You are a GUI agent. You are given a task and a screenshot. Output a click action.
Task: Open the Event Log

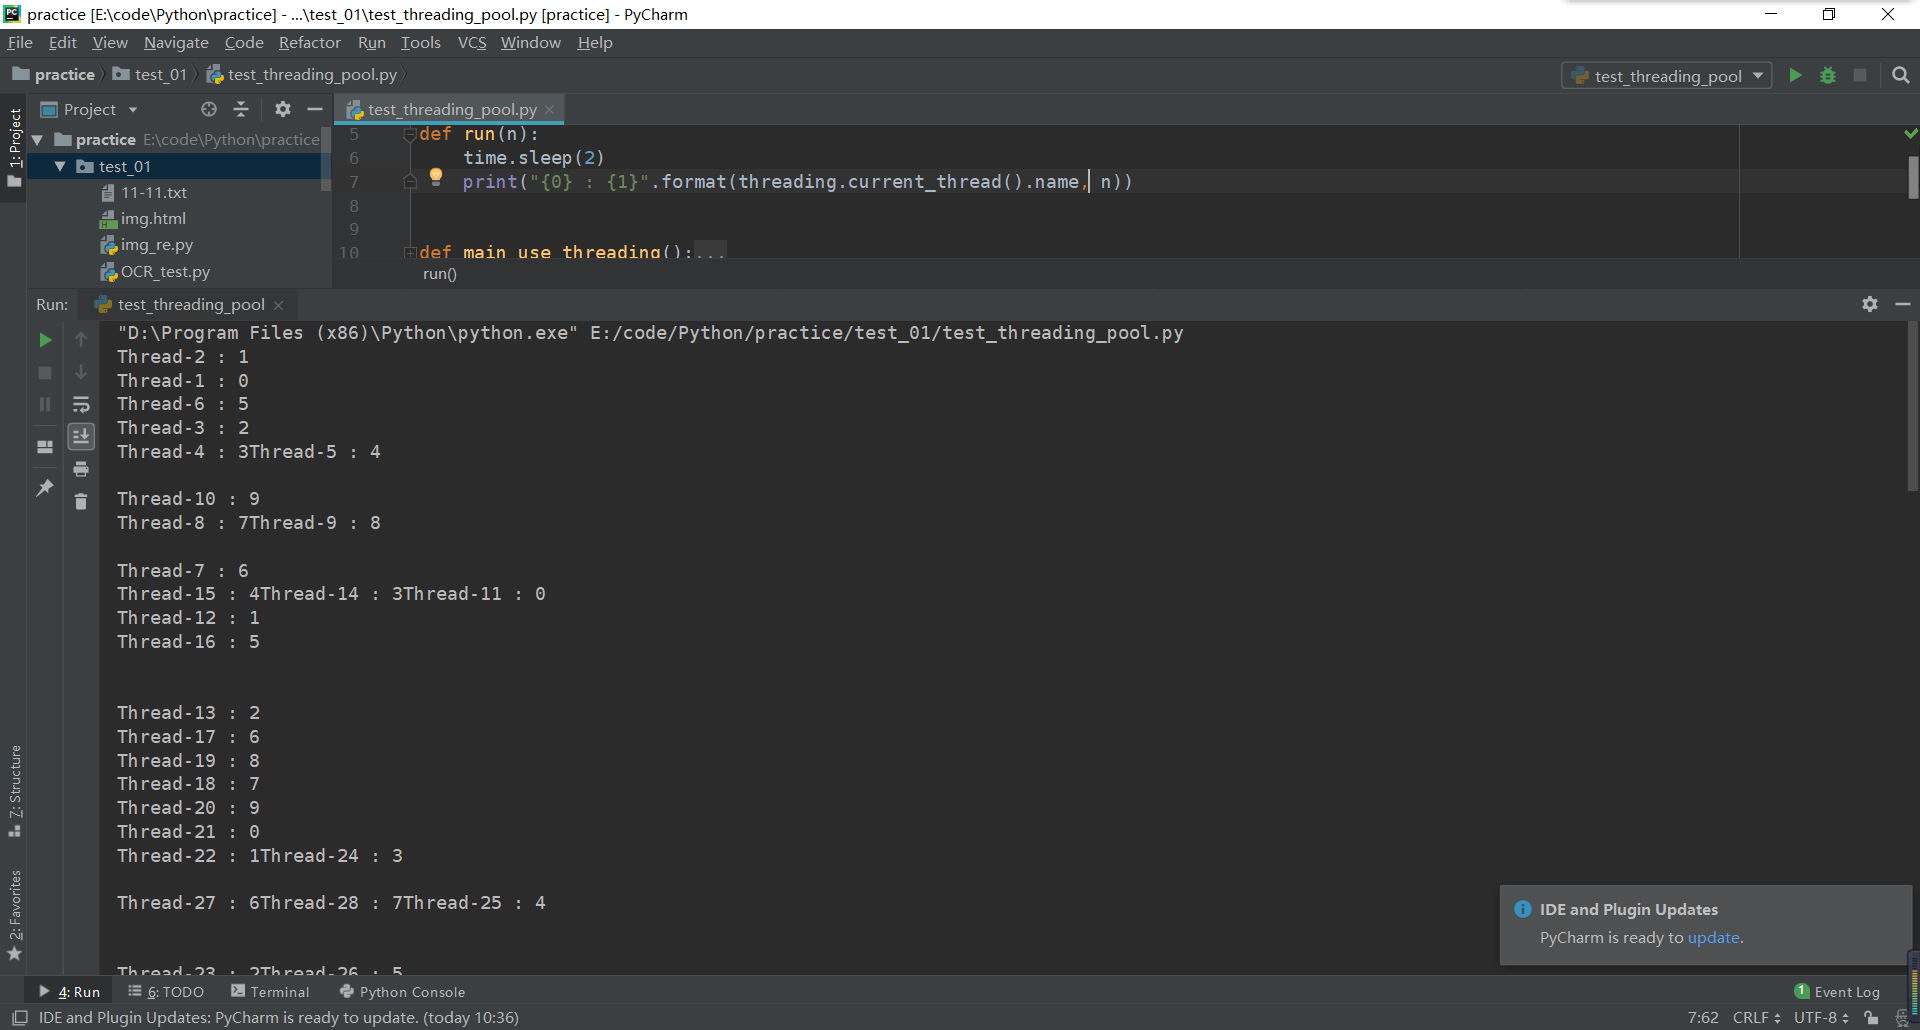1837,992
